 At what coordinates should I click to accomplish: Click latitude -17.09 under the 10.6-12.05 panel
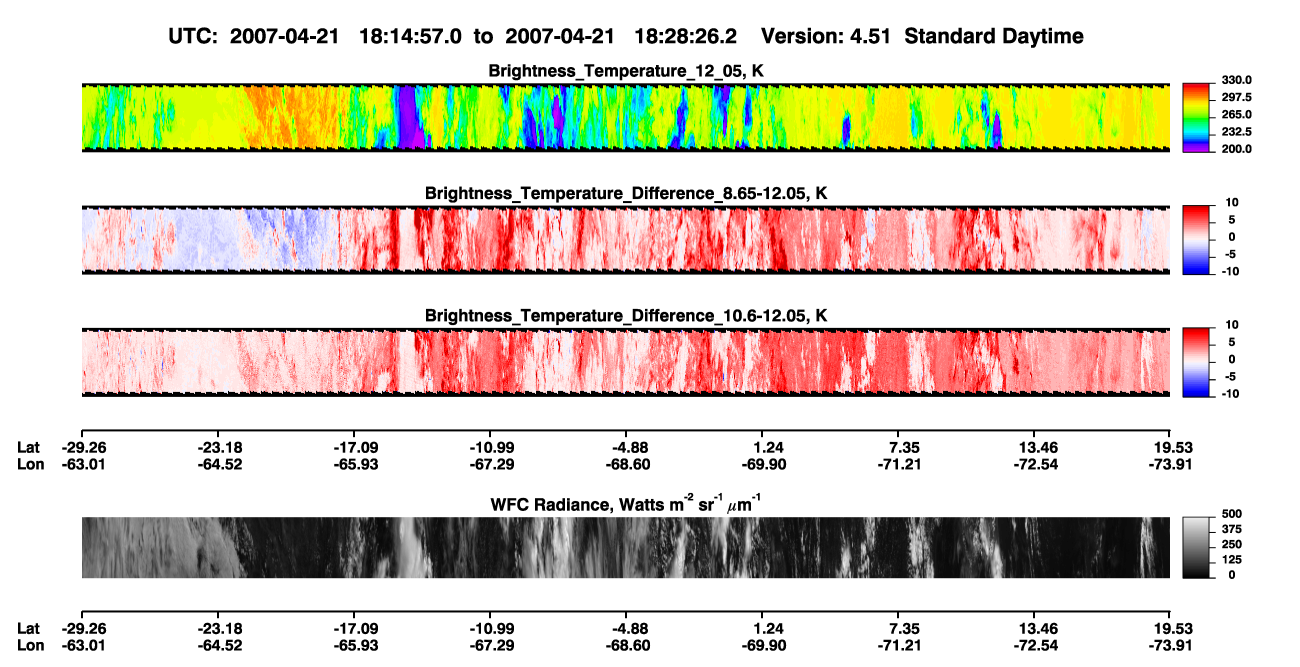pyautogui.click(x=354, y=447)
